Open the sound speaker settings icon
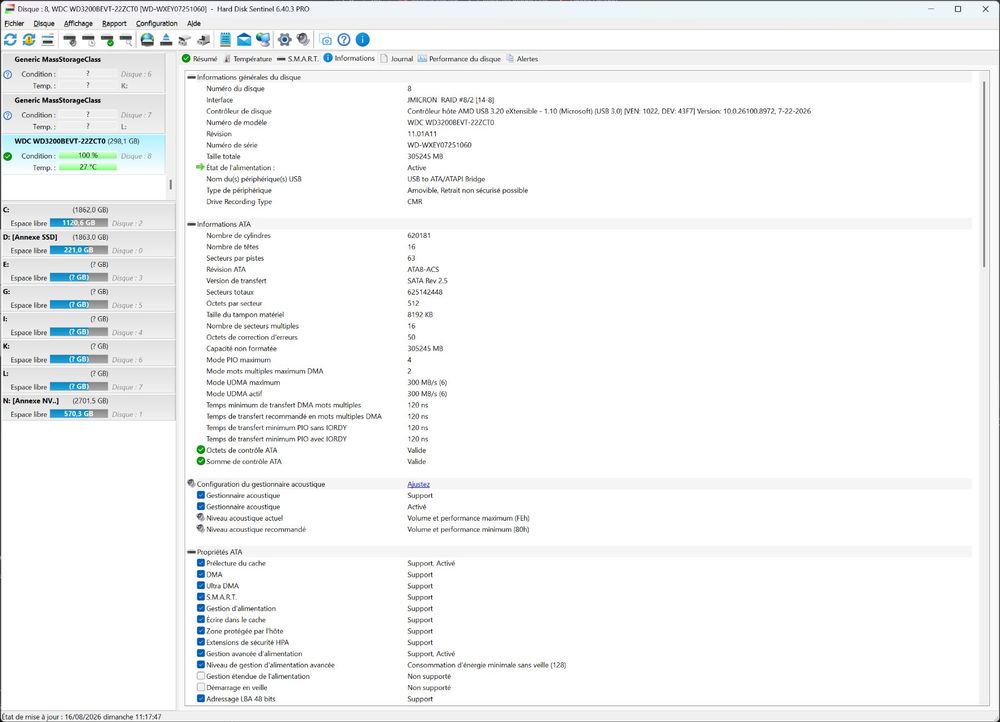1000x722 pixels. 303,40
